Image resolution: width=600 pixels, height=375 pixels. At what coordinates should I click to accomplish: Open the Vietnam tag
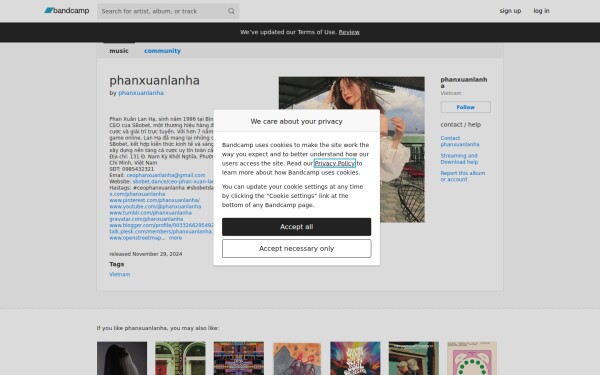[x=119, y=274]
